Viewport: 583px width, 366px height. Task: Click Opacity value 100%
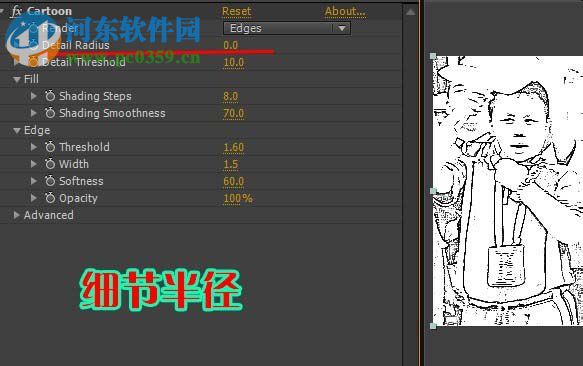(x=238, y=199)
